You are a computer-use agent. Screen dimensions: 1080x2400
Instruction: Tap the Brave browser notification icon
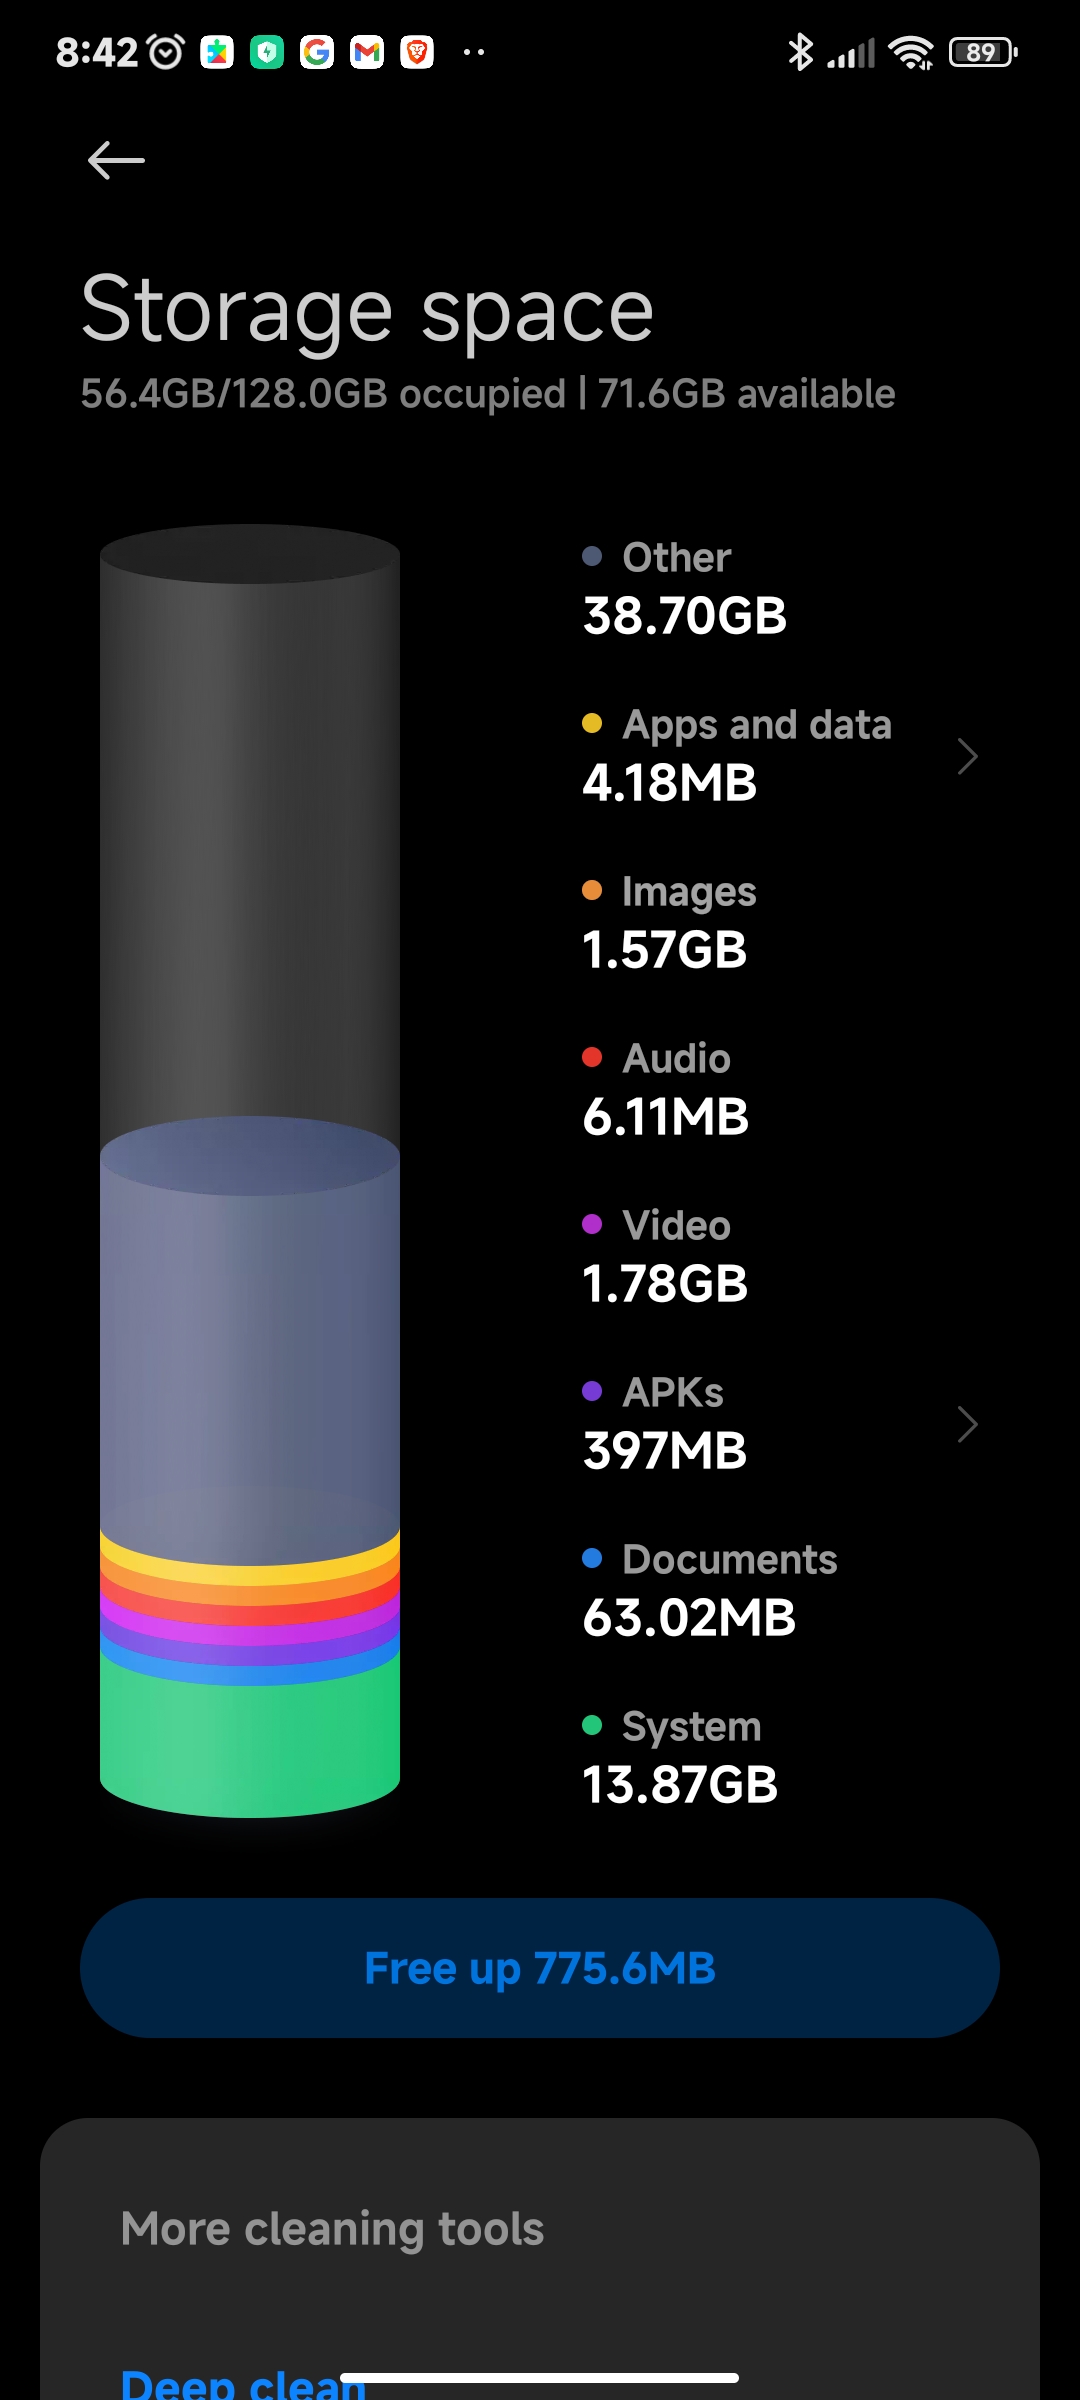[x=417, y=52]
